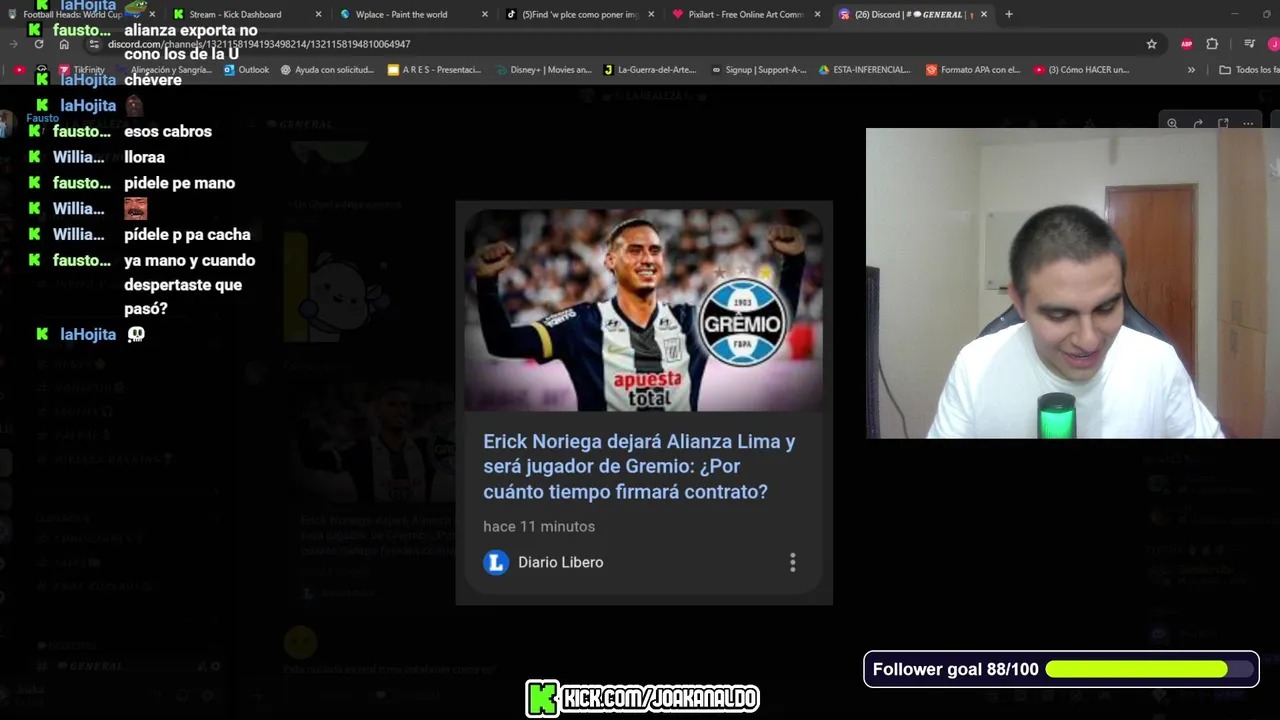Close the Discord tab
Image resolution: width=1280 pixels, height=720 pixels.
pyautogui.click(x=984, y=14)
